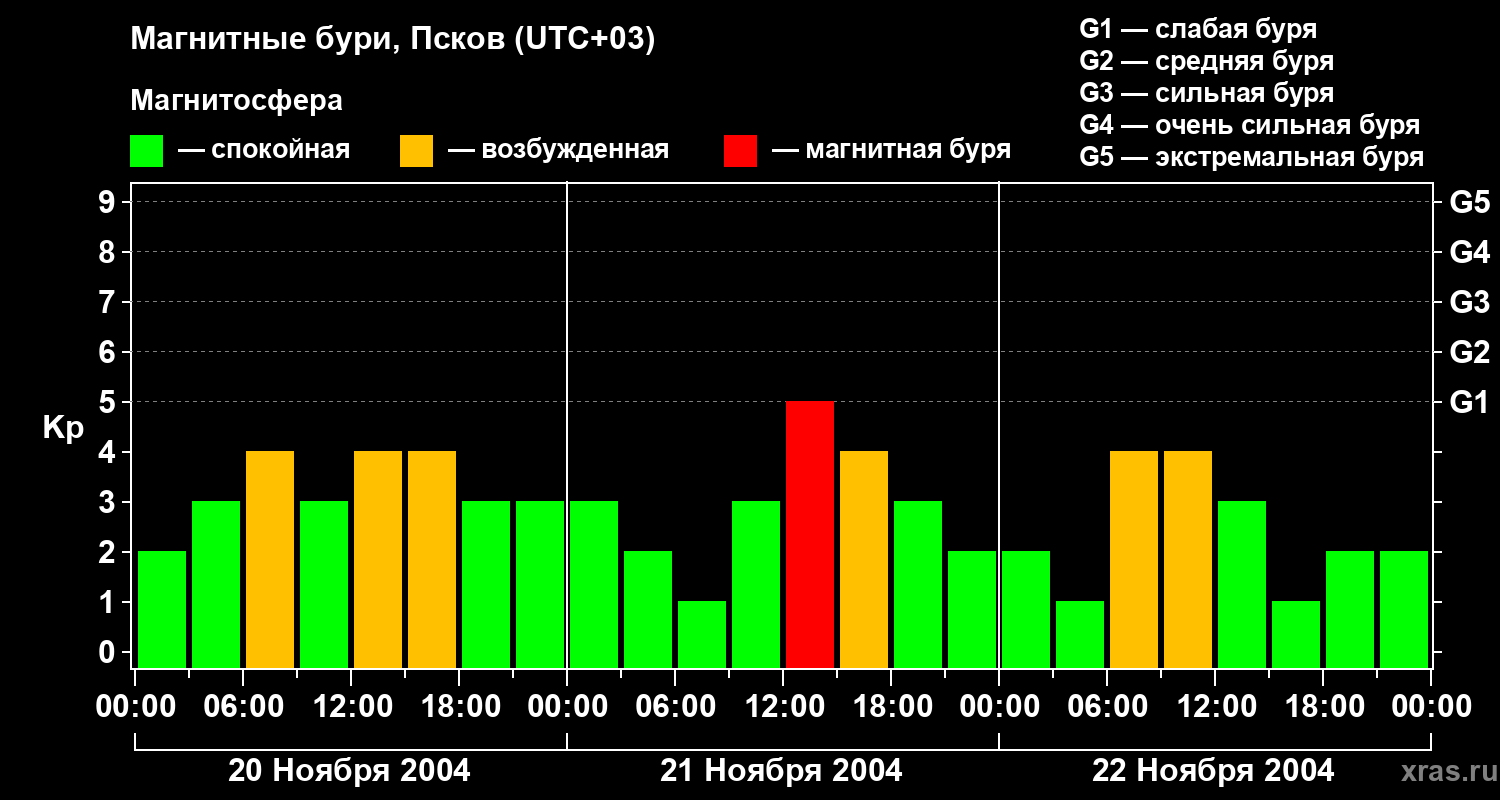Screen dimensions: 1500x800
Task: Click the 'G5 — экстремальная буря' legend line
Action: click(x=1252, y=157)
